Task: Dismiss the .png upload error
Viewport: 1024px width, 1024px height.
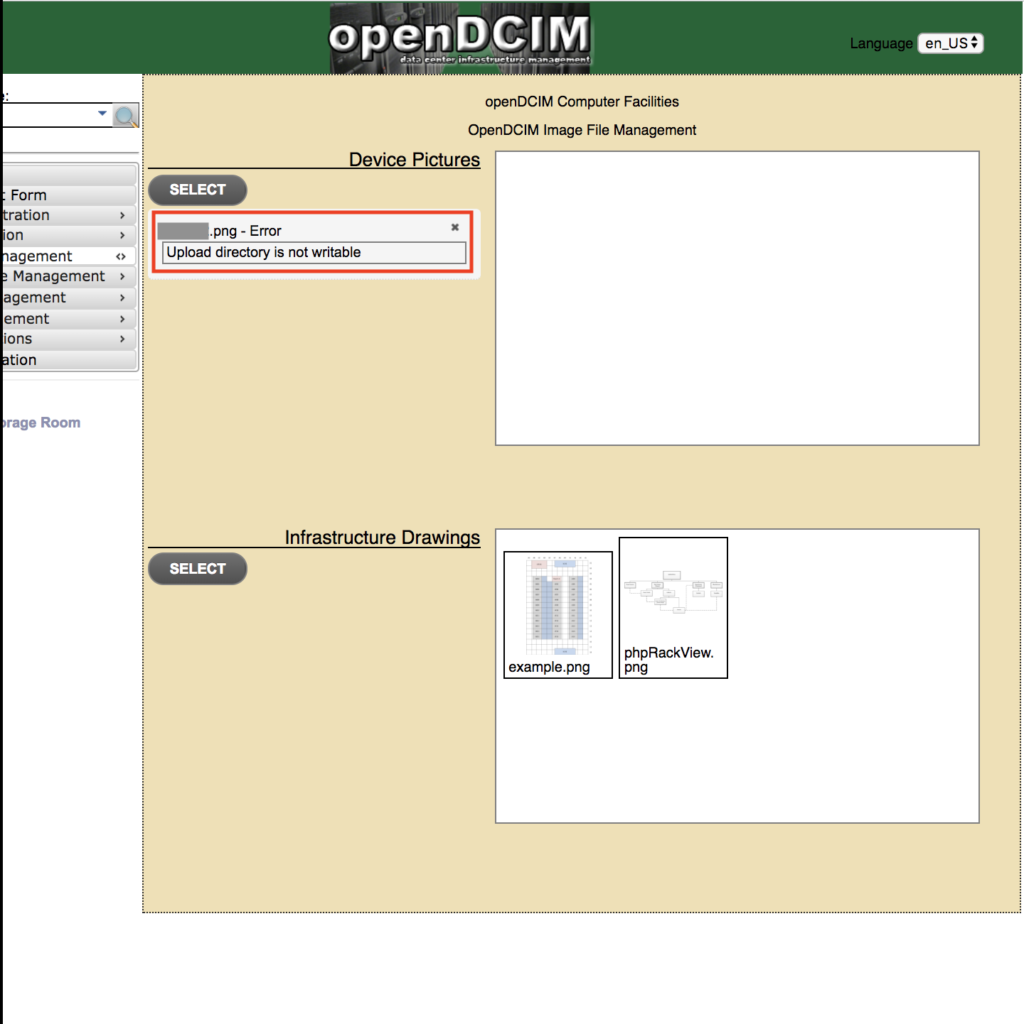Action: [x=455, y=227]
